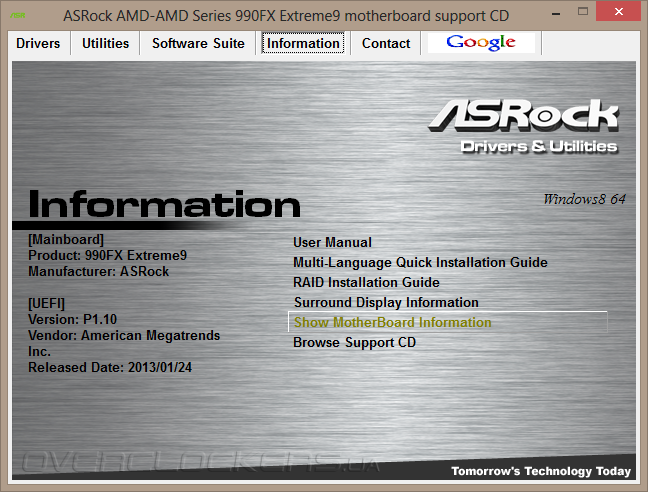The height and width of the screenshot is (492, 648).
Task: Open the User Manual link
Action: tap(332, 242)
